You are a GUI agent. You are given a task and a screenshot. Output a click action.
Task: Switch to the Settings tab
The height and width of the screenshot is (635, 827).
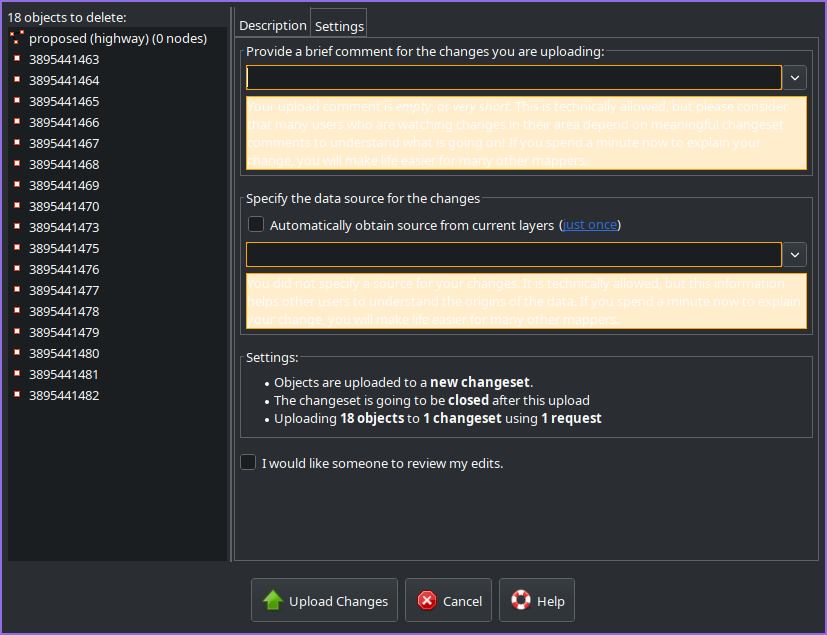[x=339, y=26]
